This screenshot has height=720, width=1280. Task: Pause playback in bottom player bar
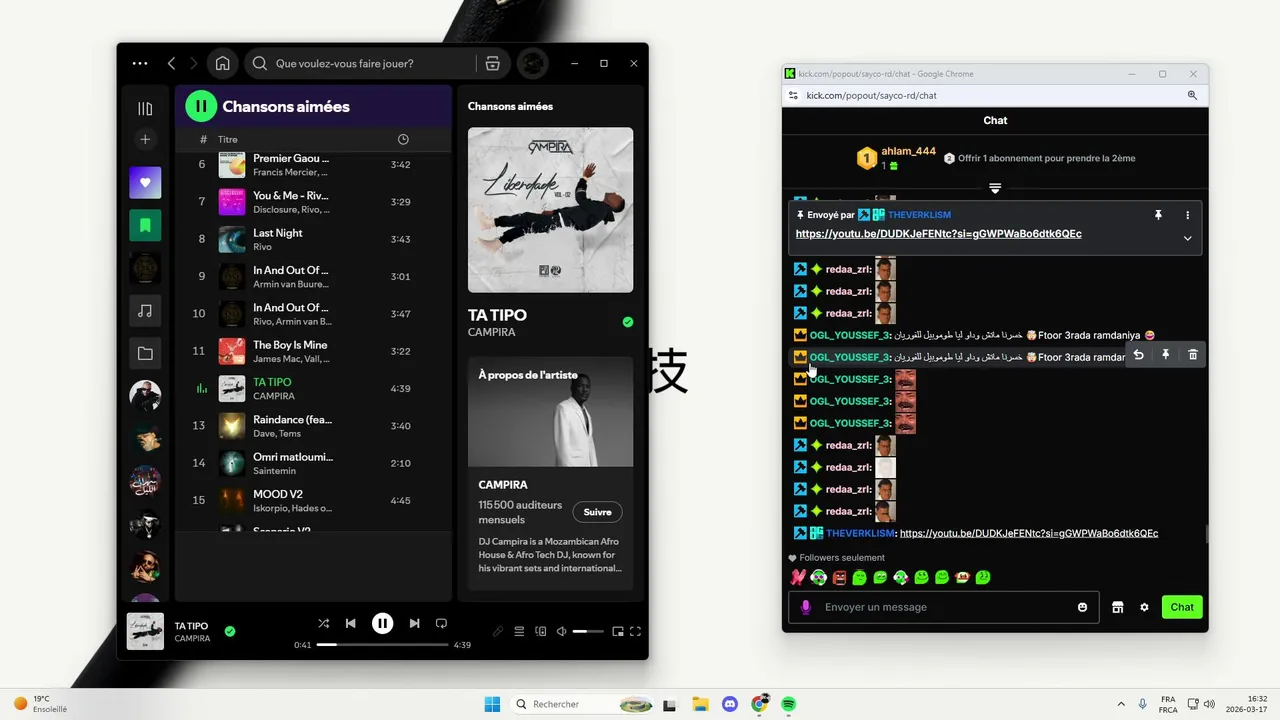point(382,623)
